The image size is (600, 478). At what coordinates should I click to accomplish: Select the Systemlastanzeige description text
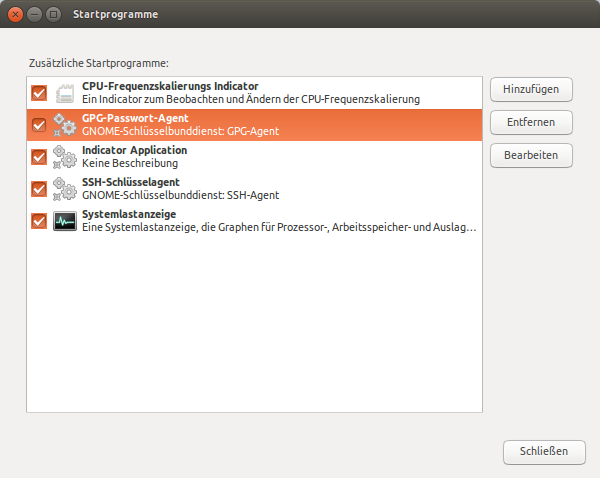(279, 227)
